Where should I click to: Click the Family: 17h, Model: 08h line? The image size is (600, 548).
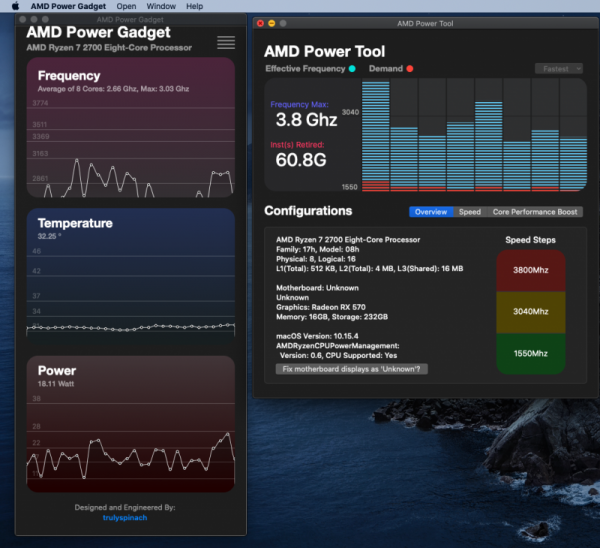(318, 249)
